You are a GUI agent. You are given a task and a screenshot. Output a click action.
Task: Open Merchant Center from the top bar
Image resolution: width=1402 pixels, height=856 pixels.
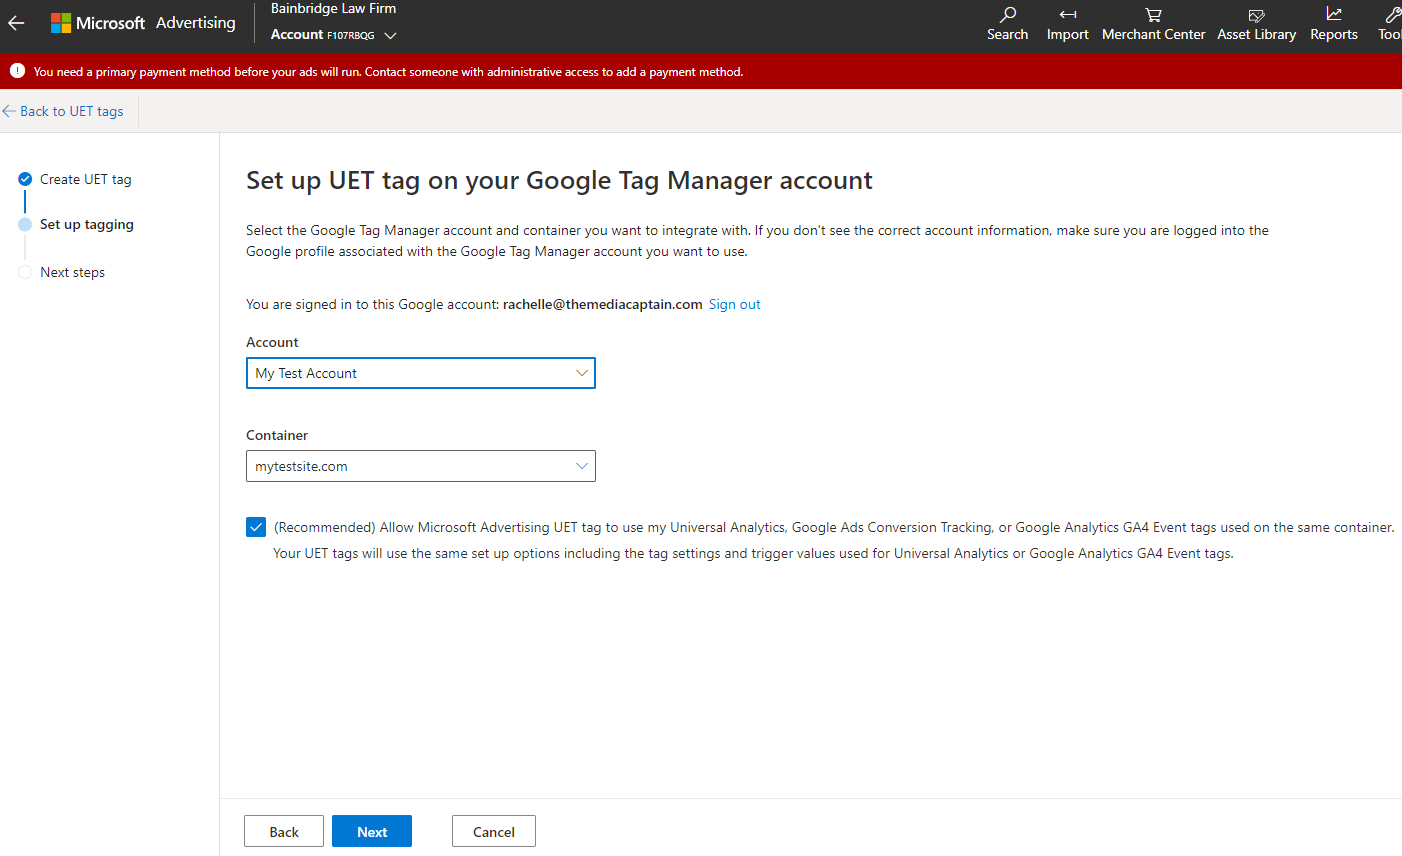1153,24
